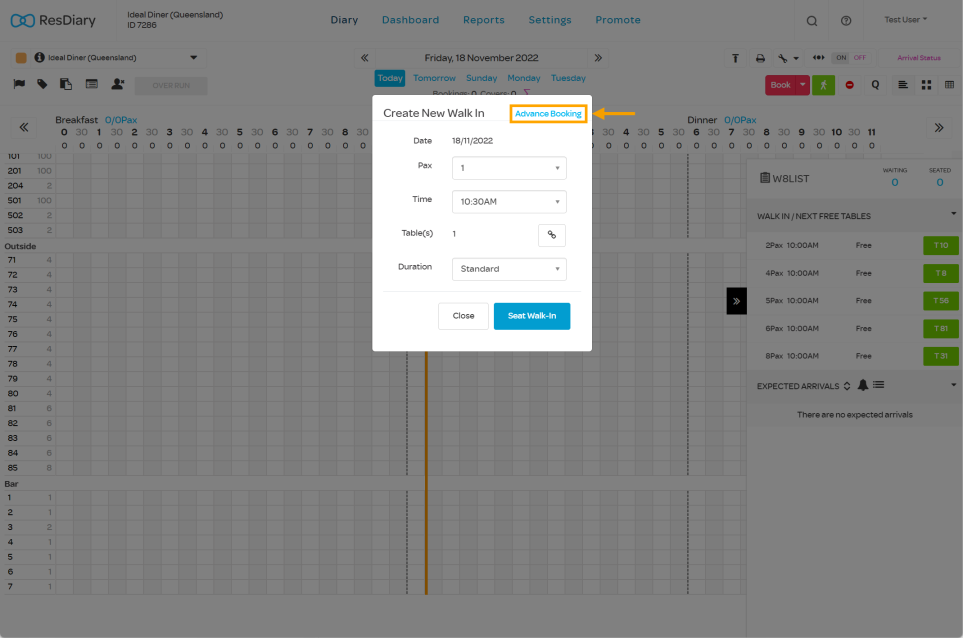This screenshot has width=963, height=638.
Task: Open the Advance Booking link
Action: click(x=548, y=113)
